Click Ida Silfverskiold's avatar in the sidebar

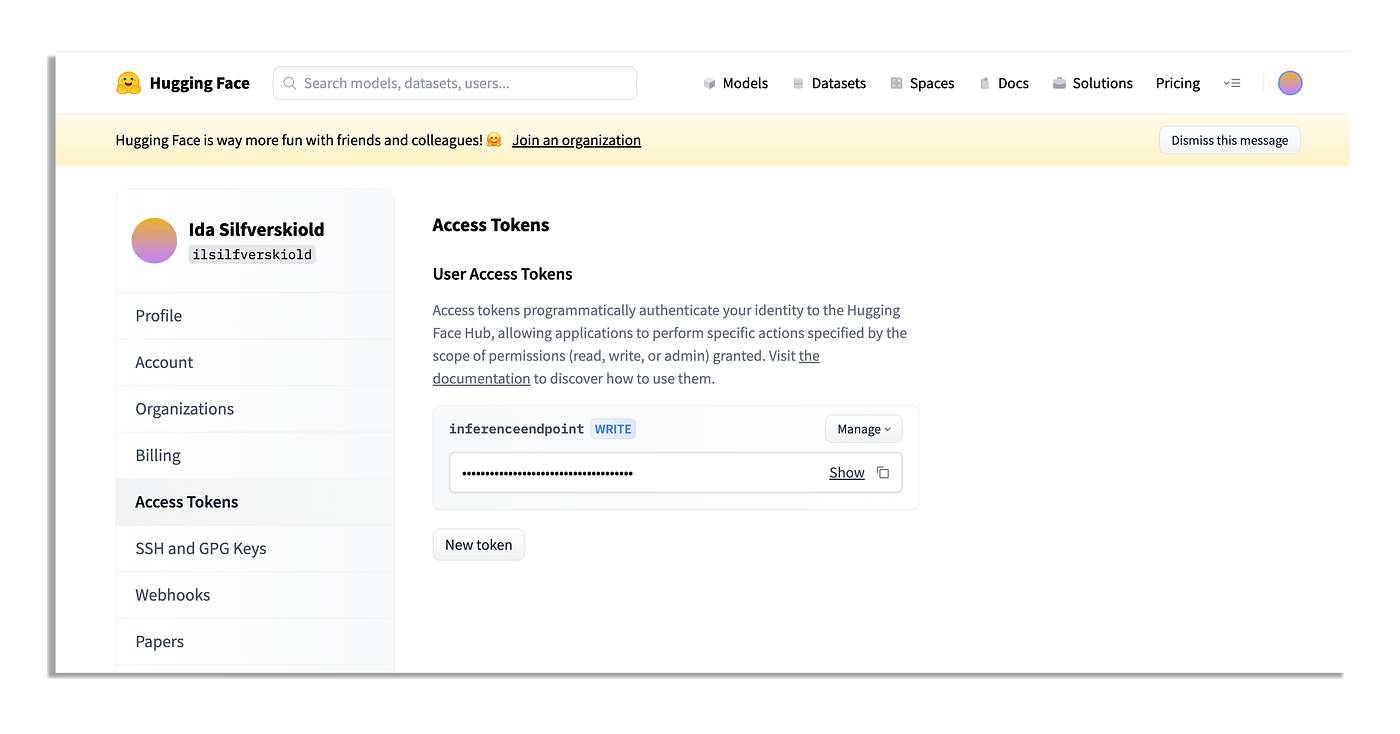(154, 240)
